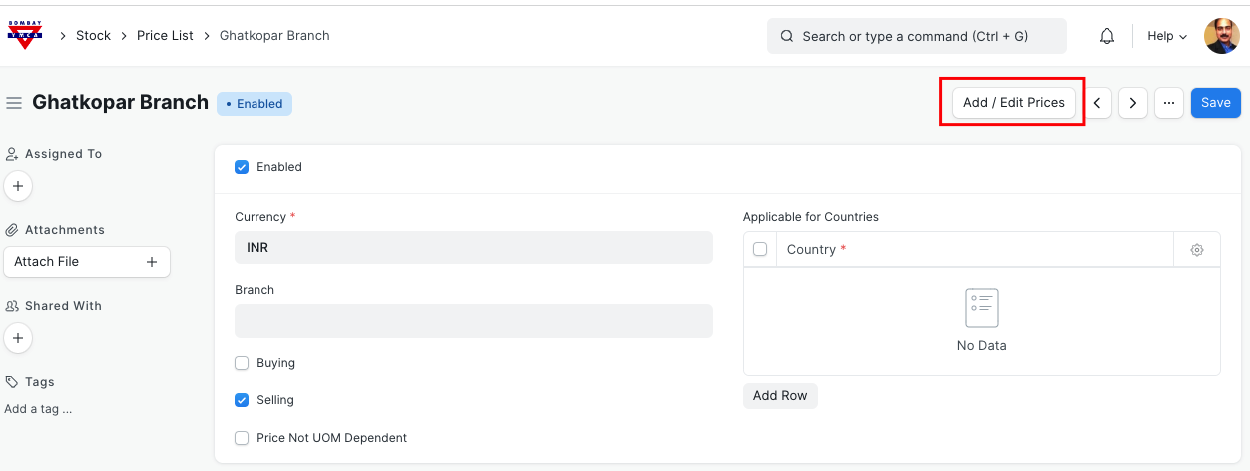This screenshot has height=471, width=1250.
Task: Save the price list
Action: [1215, 103]
